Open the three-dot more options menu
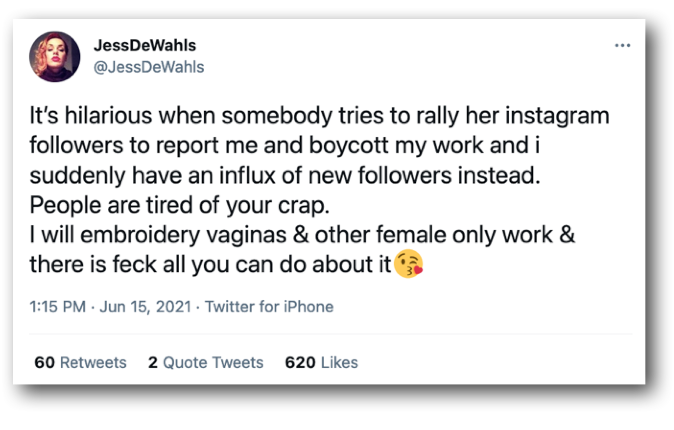 point(623,46)
